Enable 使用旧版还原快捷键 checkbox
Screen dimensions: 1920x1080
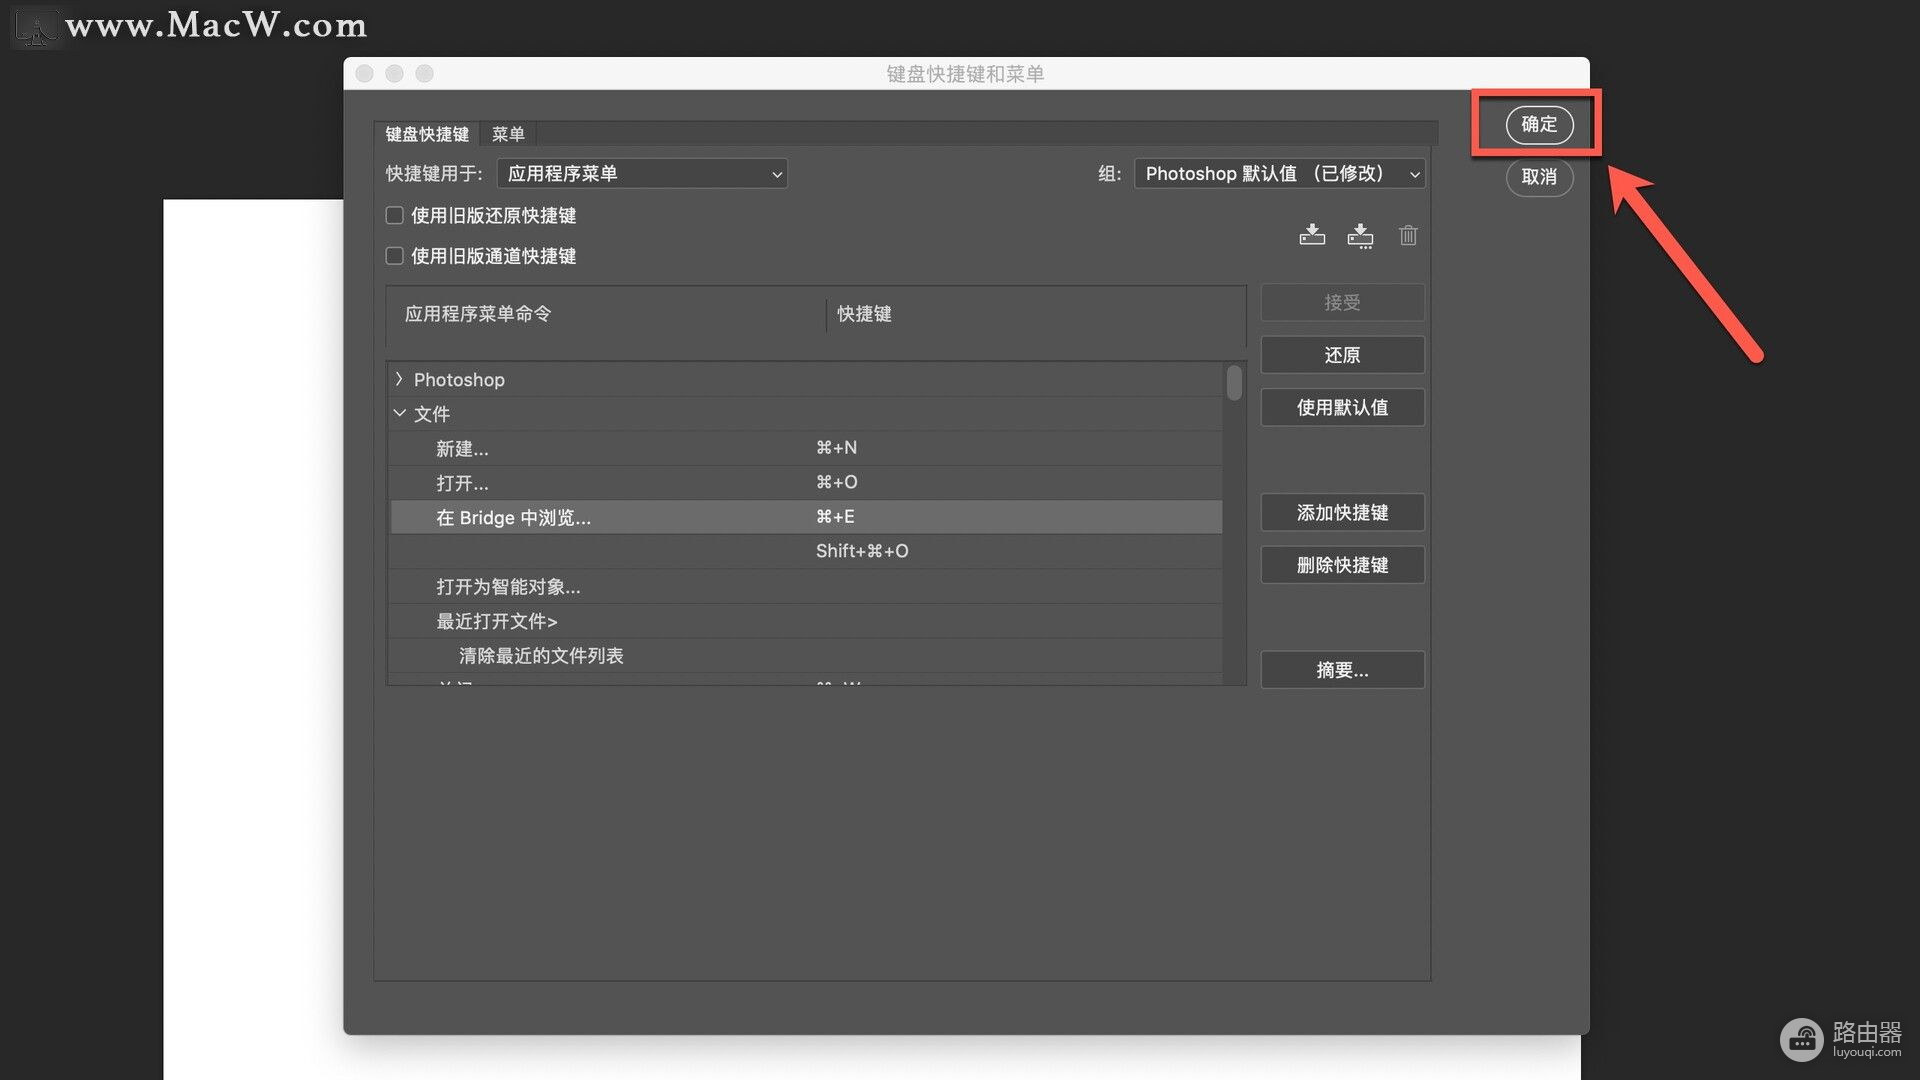coord(395,215)
